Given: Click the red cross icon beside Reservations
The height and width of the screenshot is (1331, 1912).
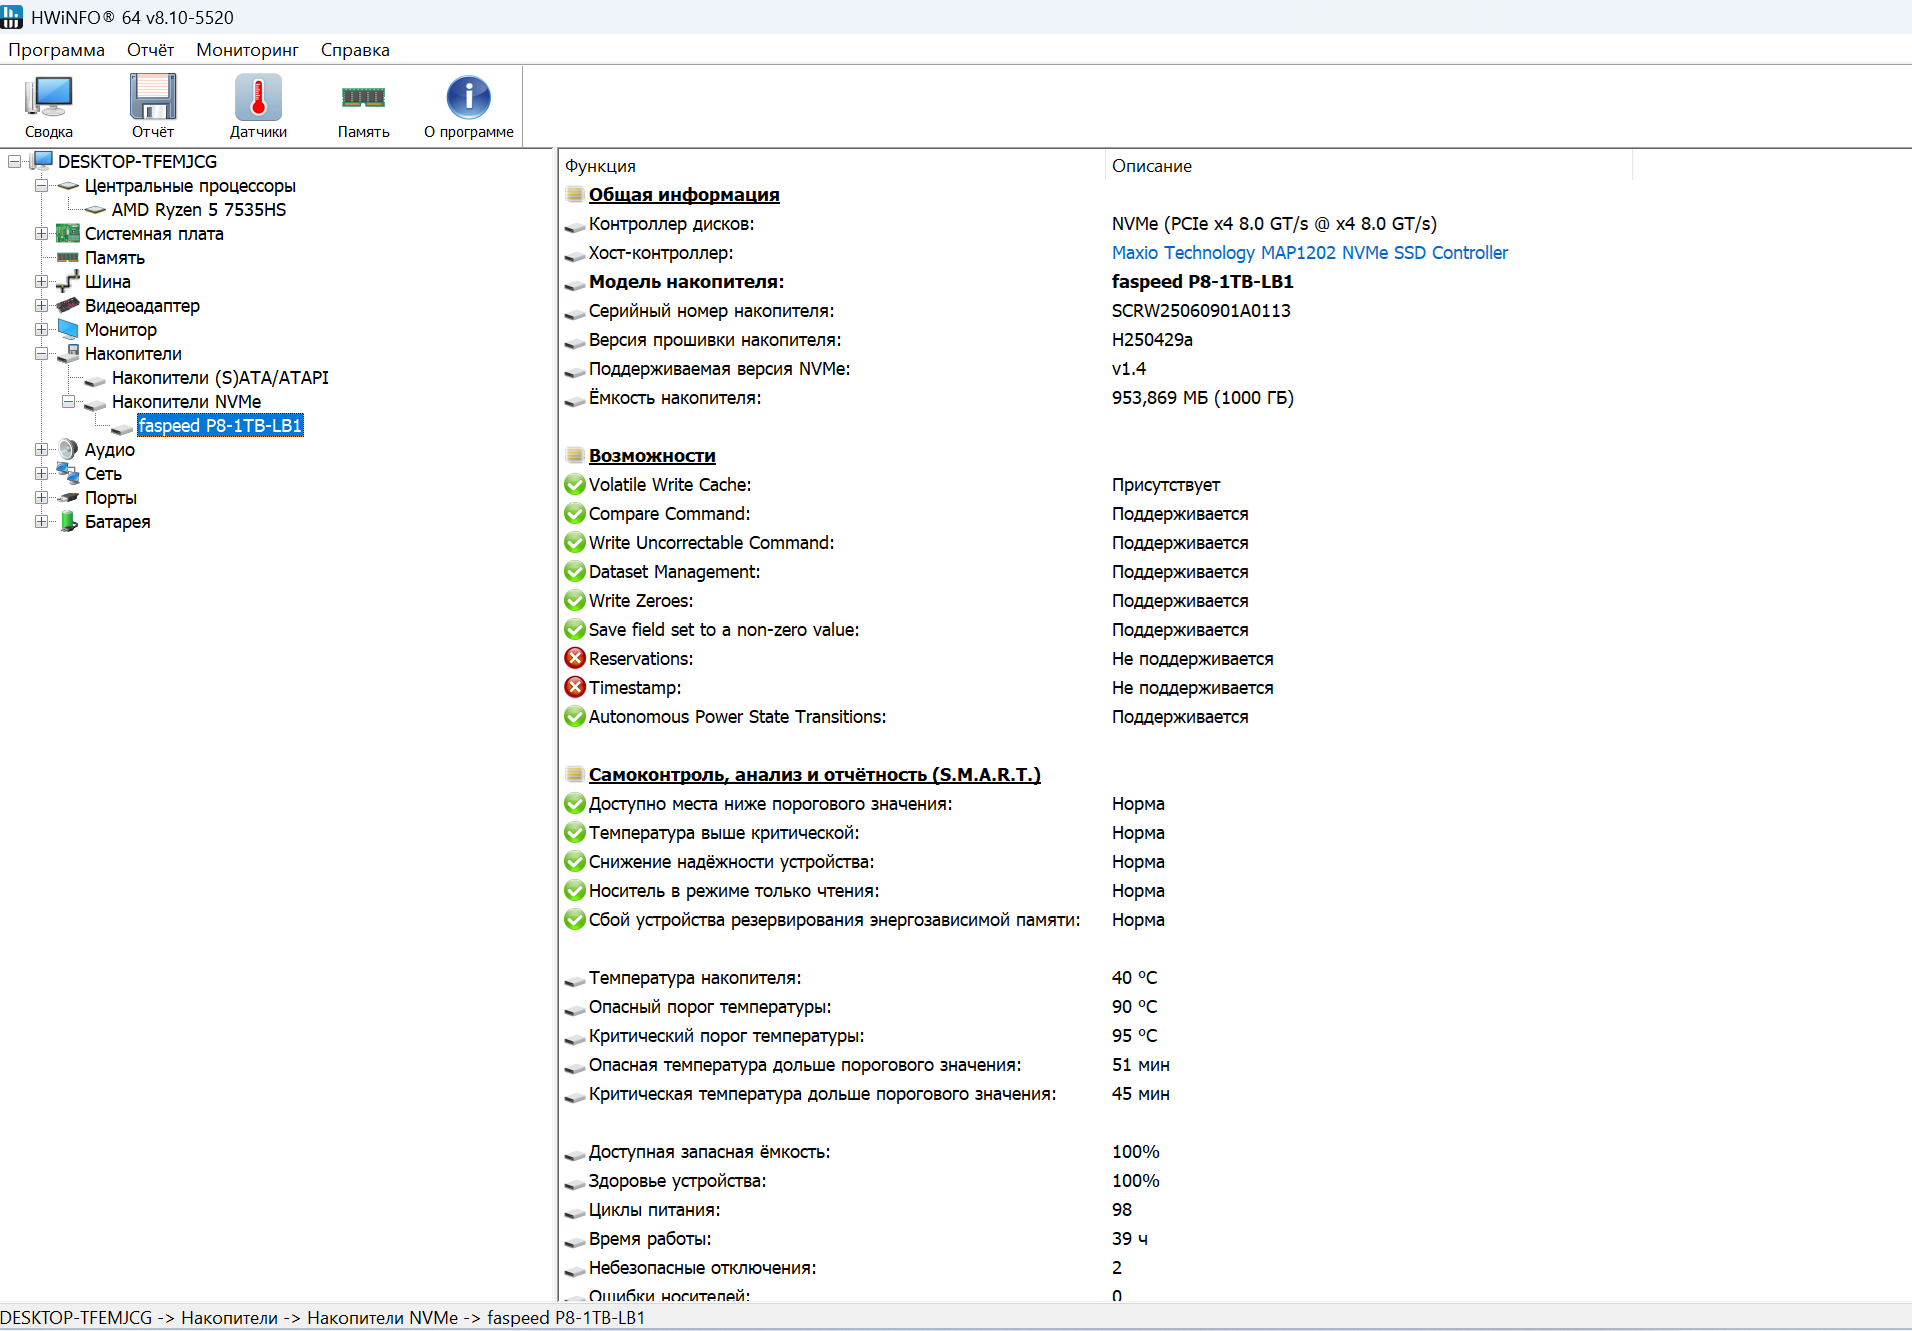Looking at the screenshot, I should 575,658.
